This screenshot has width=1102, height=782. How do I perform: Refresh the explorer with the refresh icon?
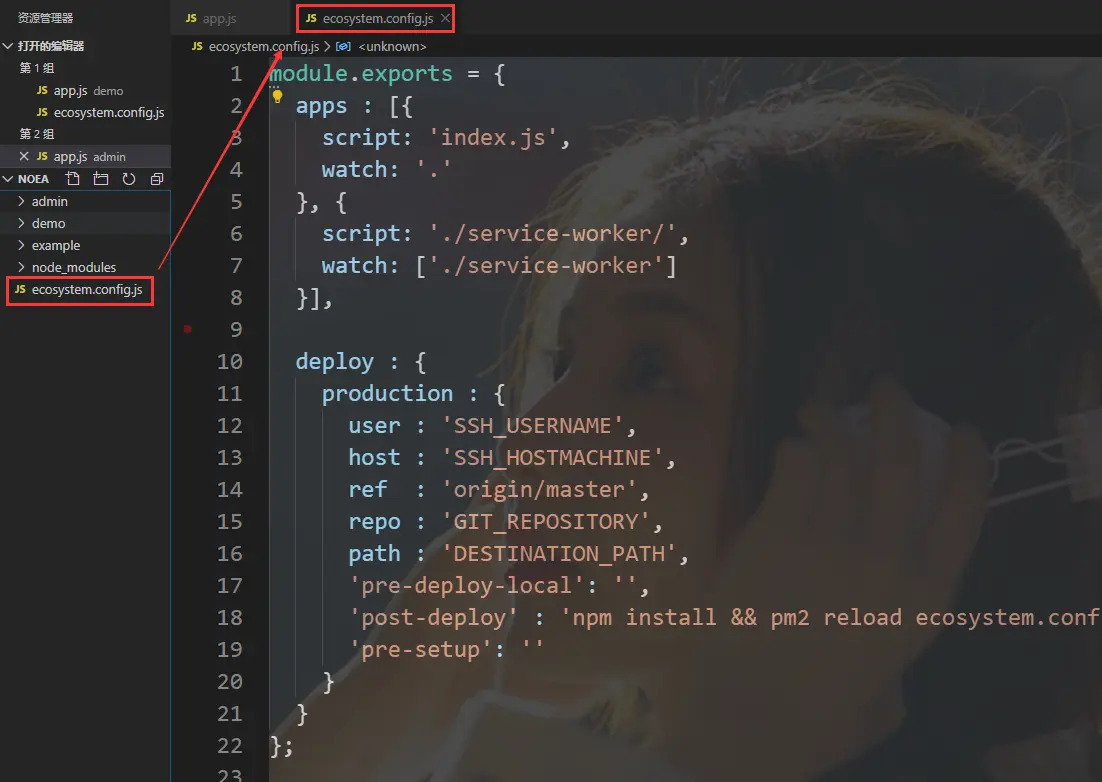129,178
